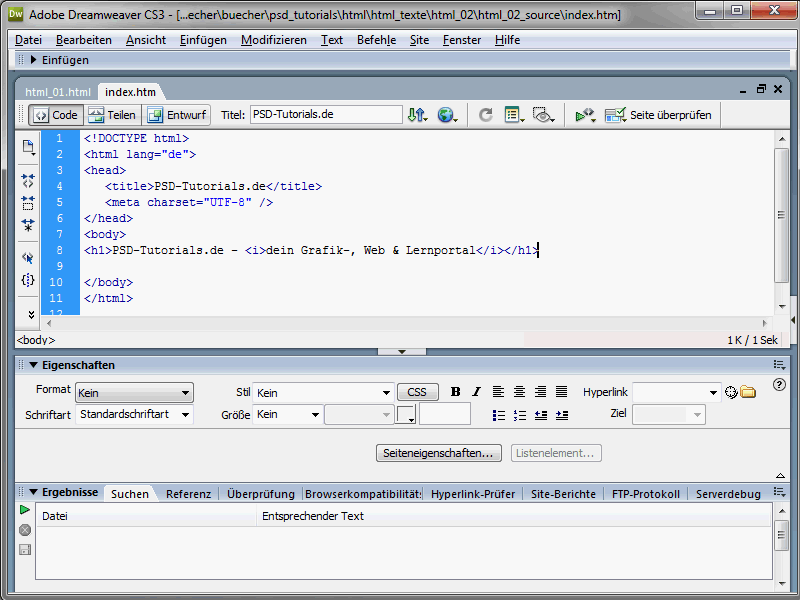The width and height of the screenshot is (800, 600).
Task: Collapse the Eigenschaften panel
Action: tap(34, 365)
